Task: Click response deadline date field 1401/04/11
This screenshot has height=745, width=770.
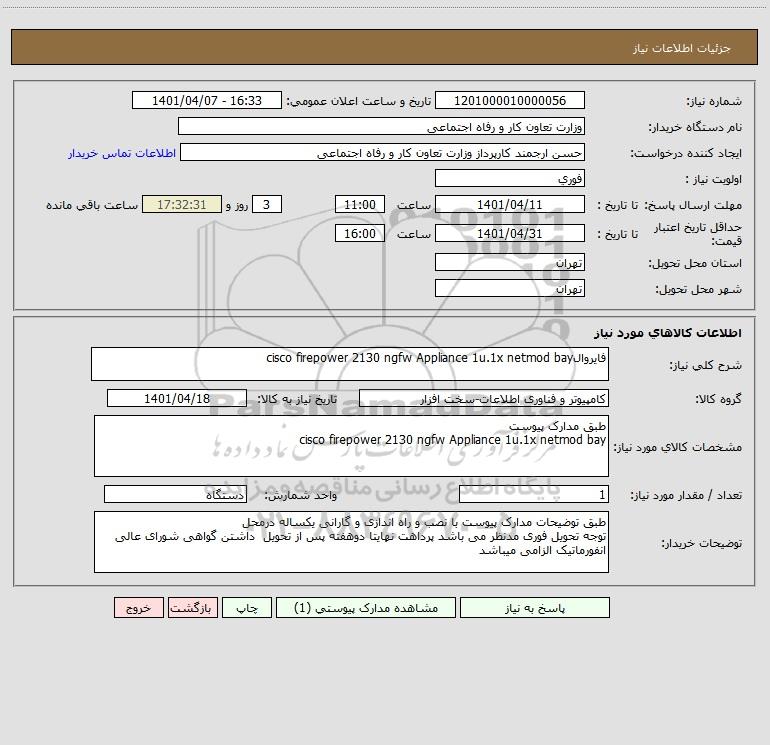Action: point(510,204)
